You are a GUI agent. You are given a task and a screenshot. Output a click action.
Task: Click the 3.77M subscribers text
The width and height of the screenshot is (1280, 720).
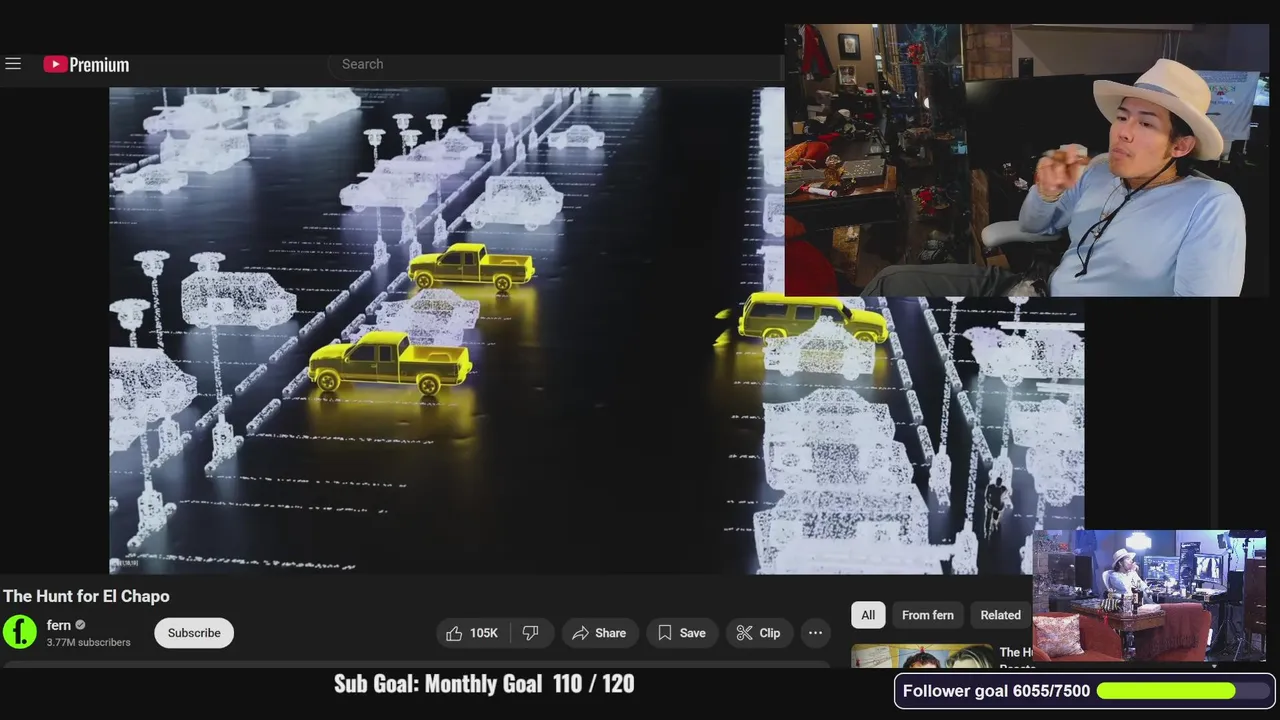point(89,642)
